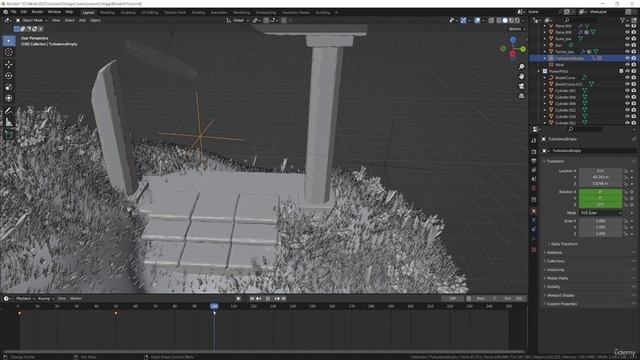Click the Rotation Z green keyed field

coord(600,204)
